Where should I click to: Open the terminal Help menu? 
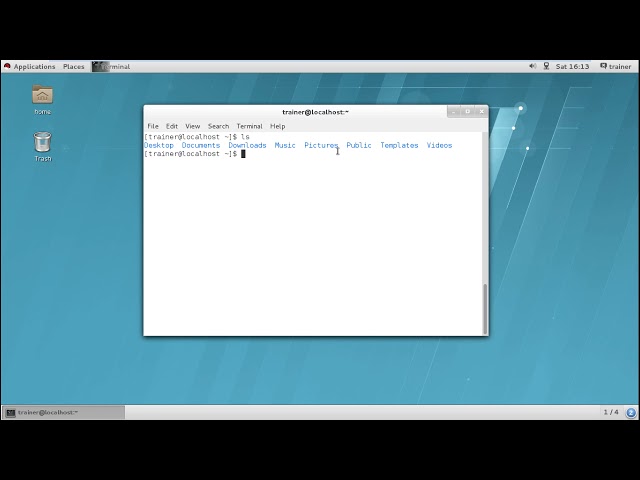pyautogui.click(x=278, y=126)
